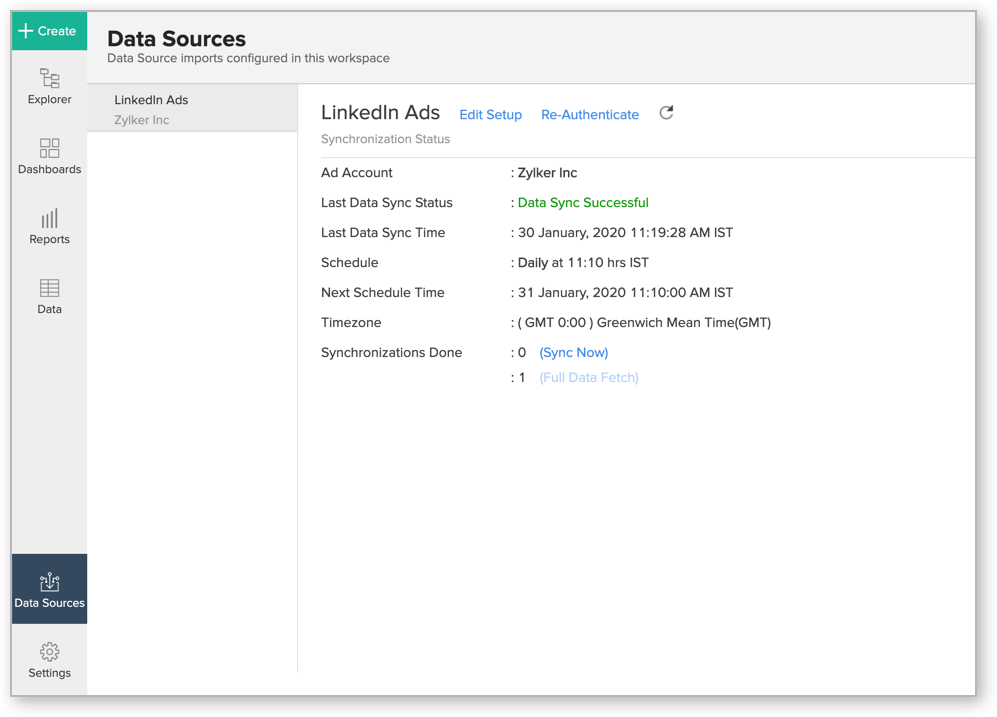
Task: Open the Data table icon
Action: click(50, 288)
